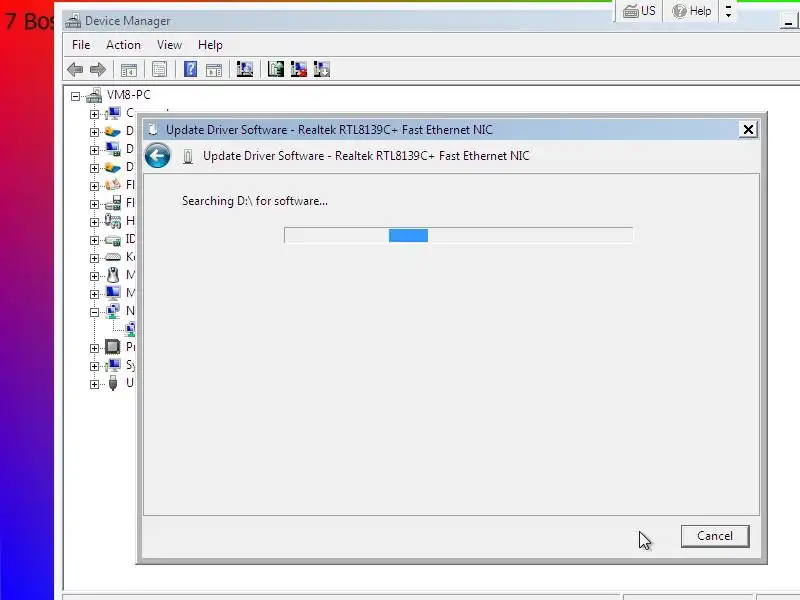Image resolution: width=800 pixels, height=600 pixels.
Task: Select the Keyboards category icon
Action: [x=113, y=257]
